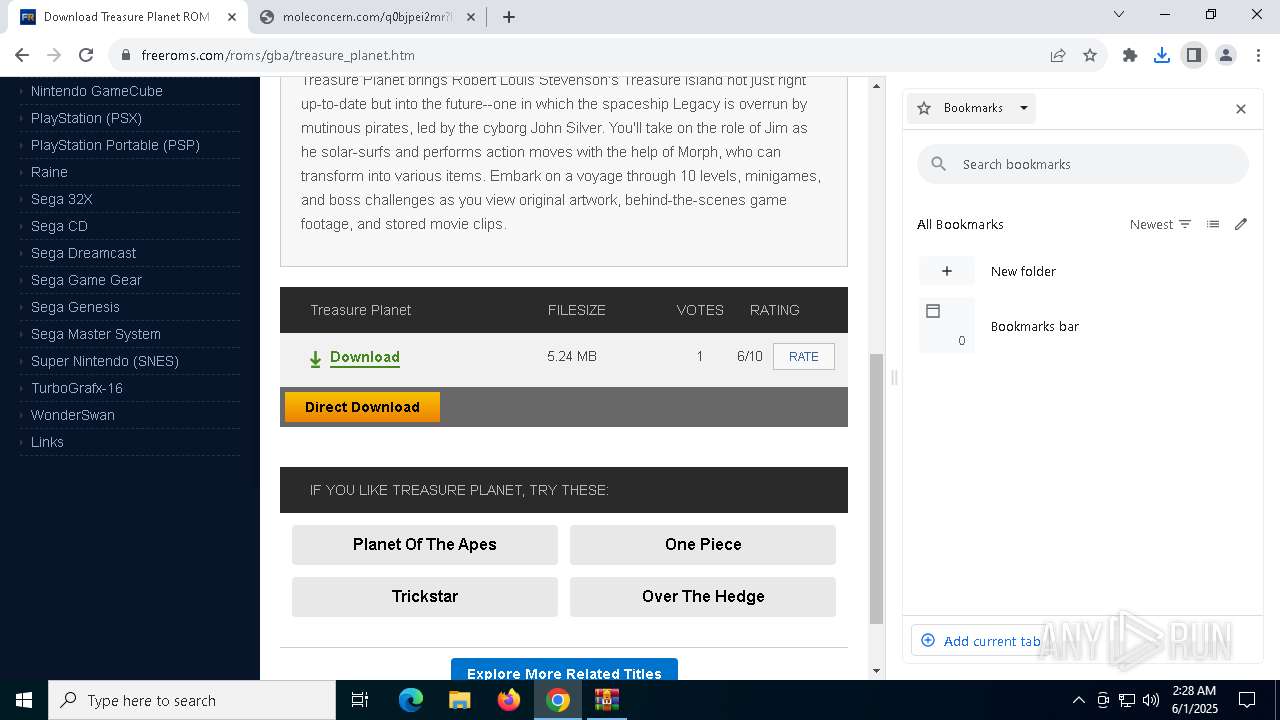Open File Explorer from taskbar
The height and width of the screenshot is (720, 1280).
pyautogui.click(x=460, y=700)
